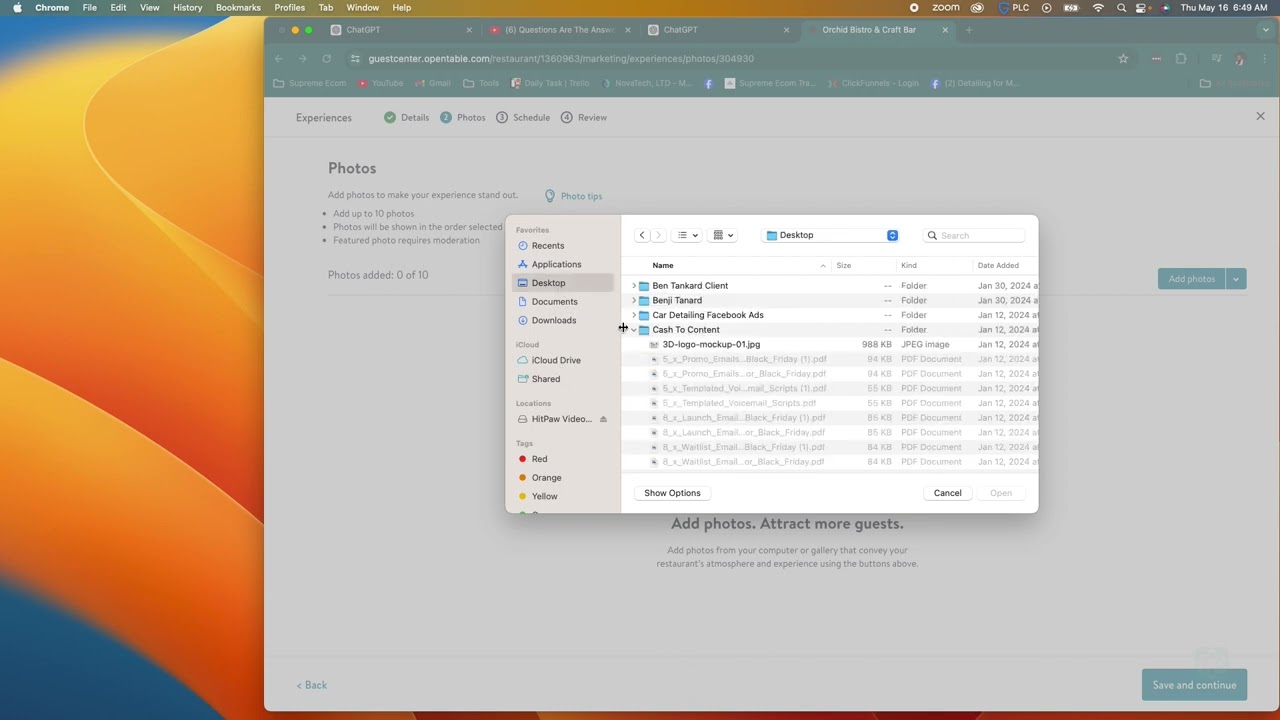Select the HitPaw Video volume

coord(560,419)
